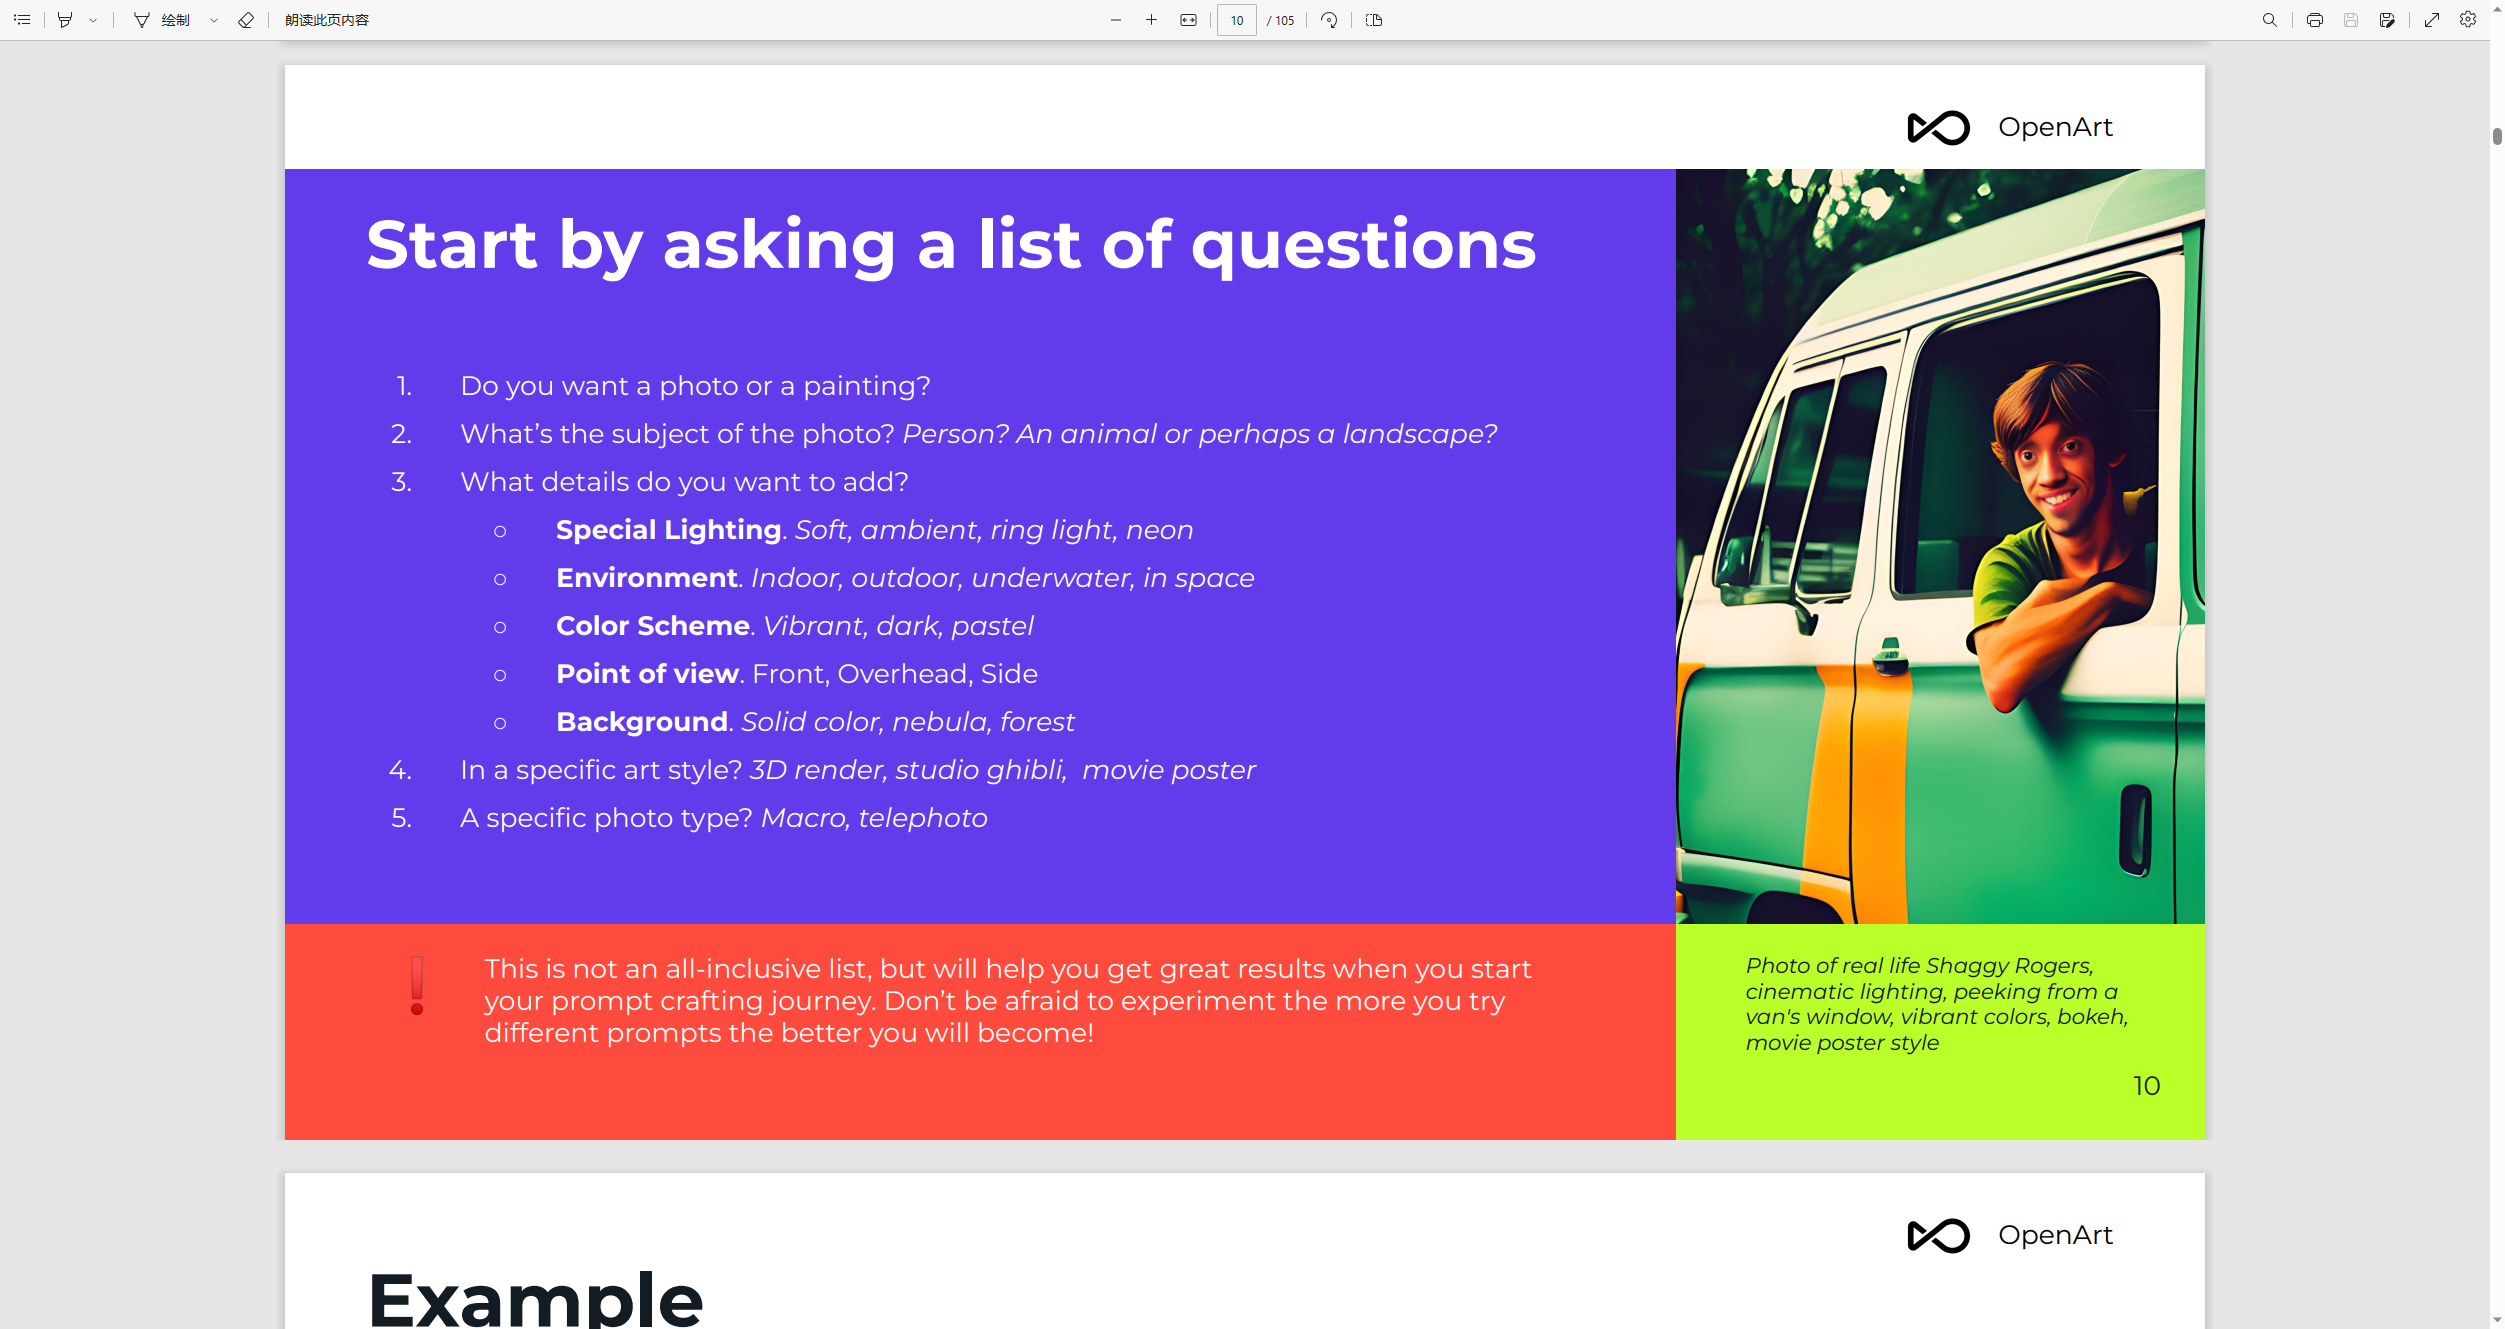Viewport: 2505px width, 1329px height.
Task: Select the highlighter tool
Action: (x=65, y=20)
